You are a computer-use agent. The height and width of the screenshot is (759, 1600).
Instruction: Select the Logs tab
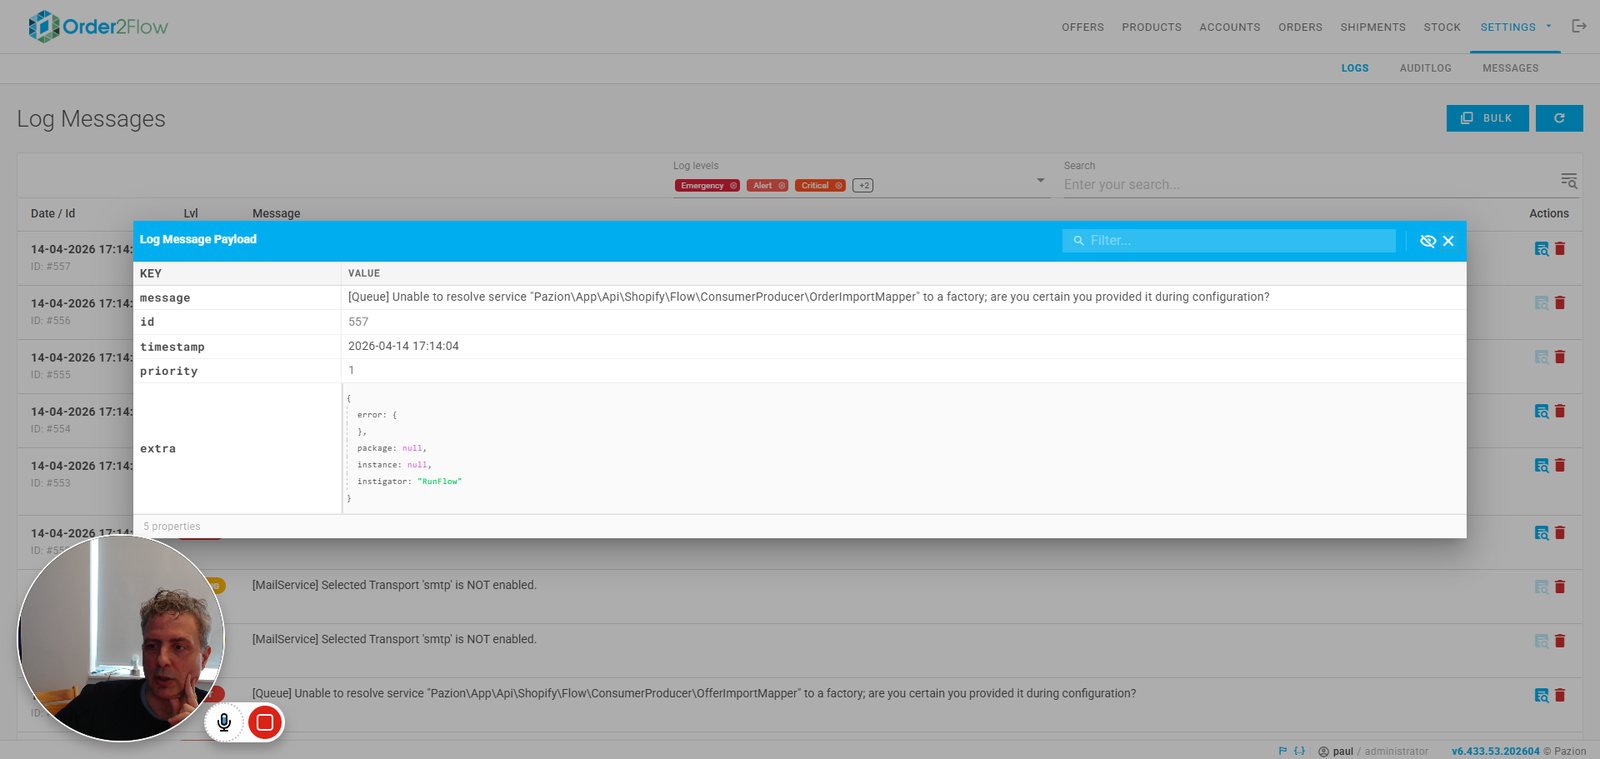[x=1355, y=68]
